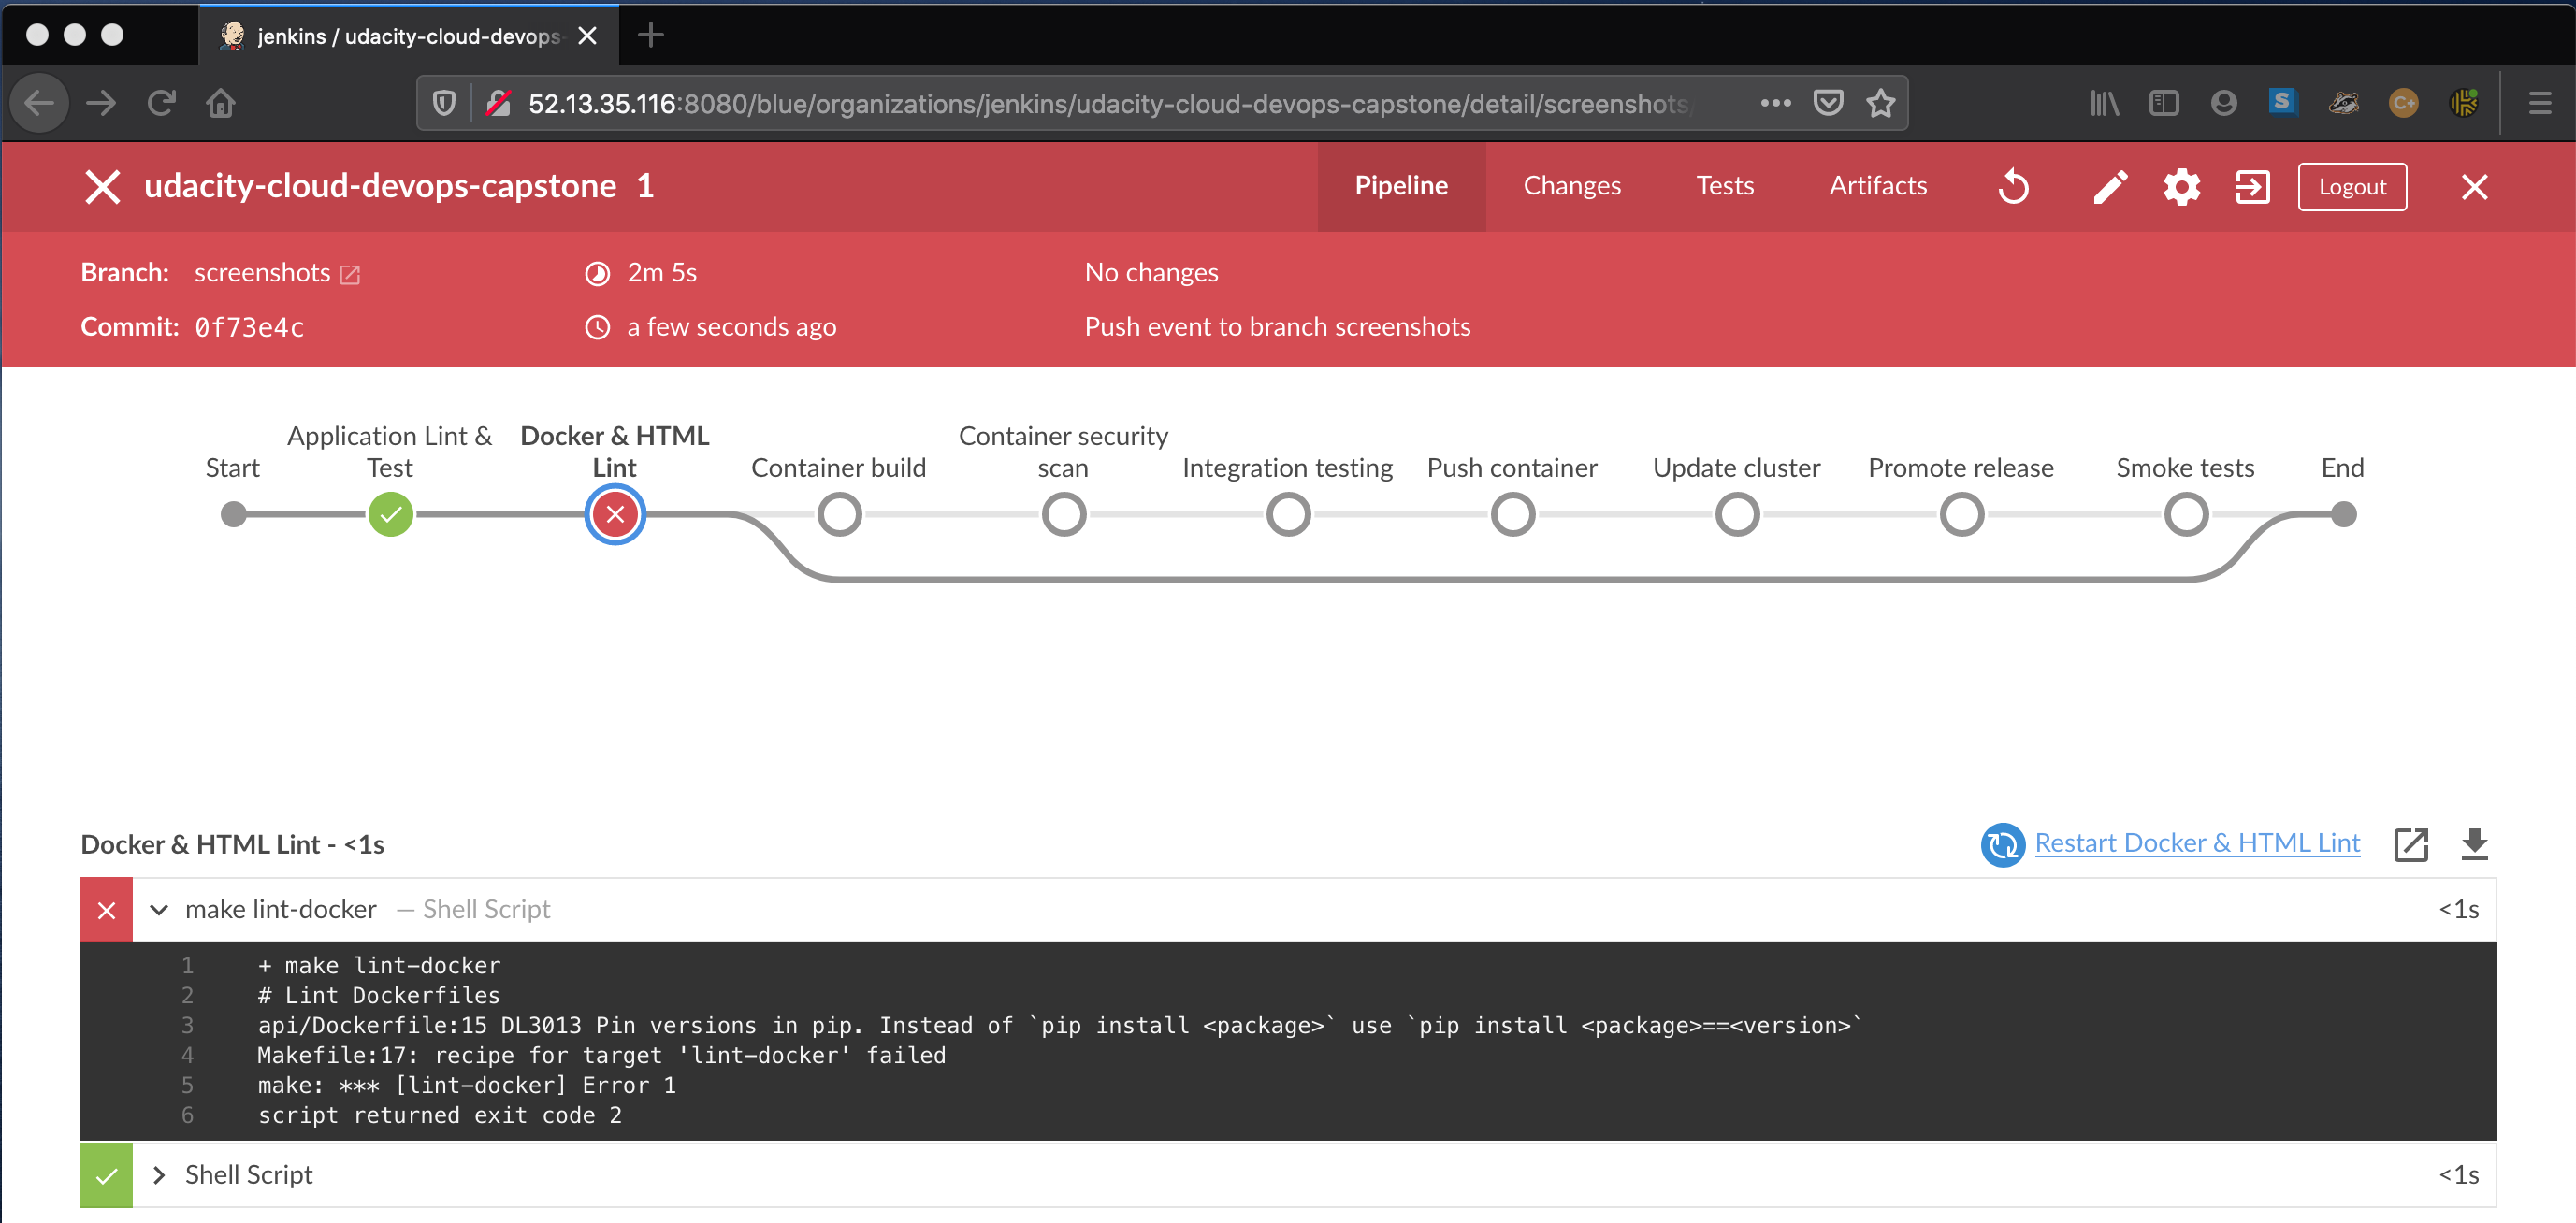Switch to the Pipeline tab

[x=1401, y=186]
